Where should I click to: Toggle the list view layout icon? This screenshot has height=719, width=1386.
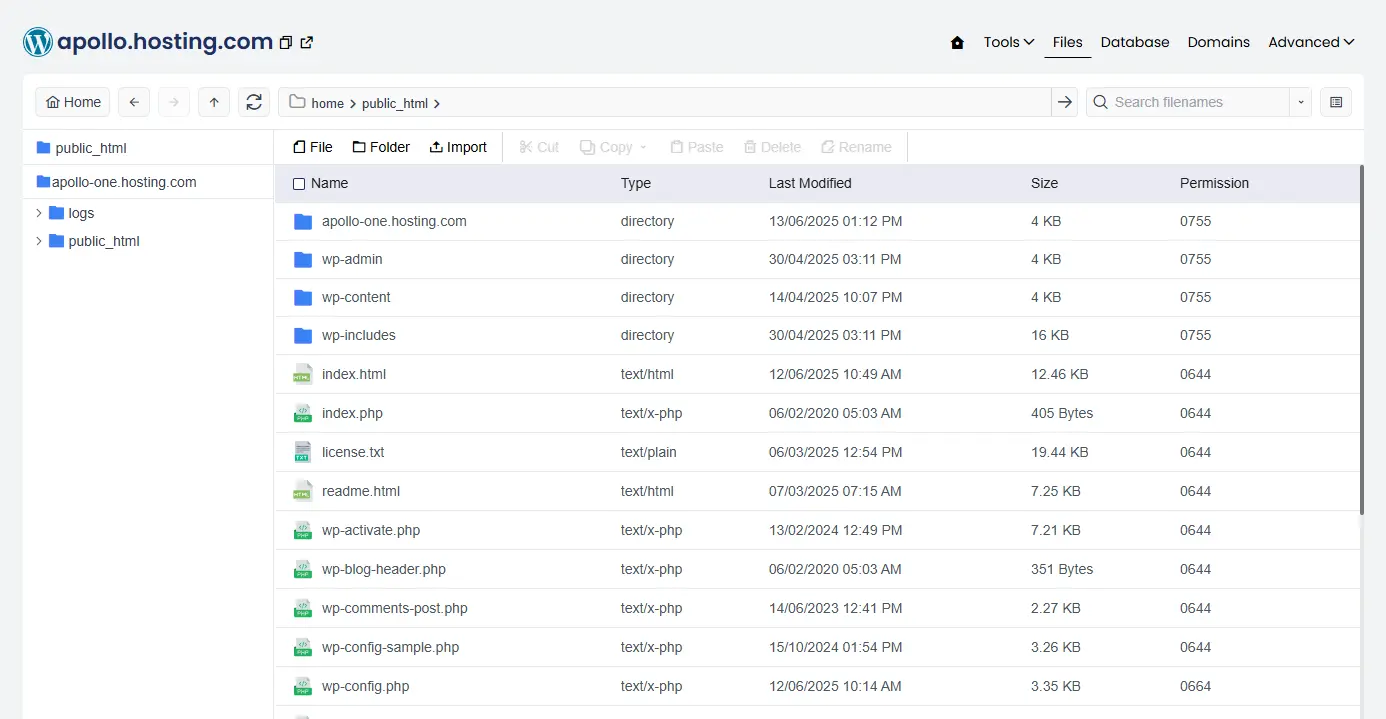1336,102
